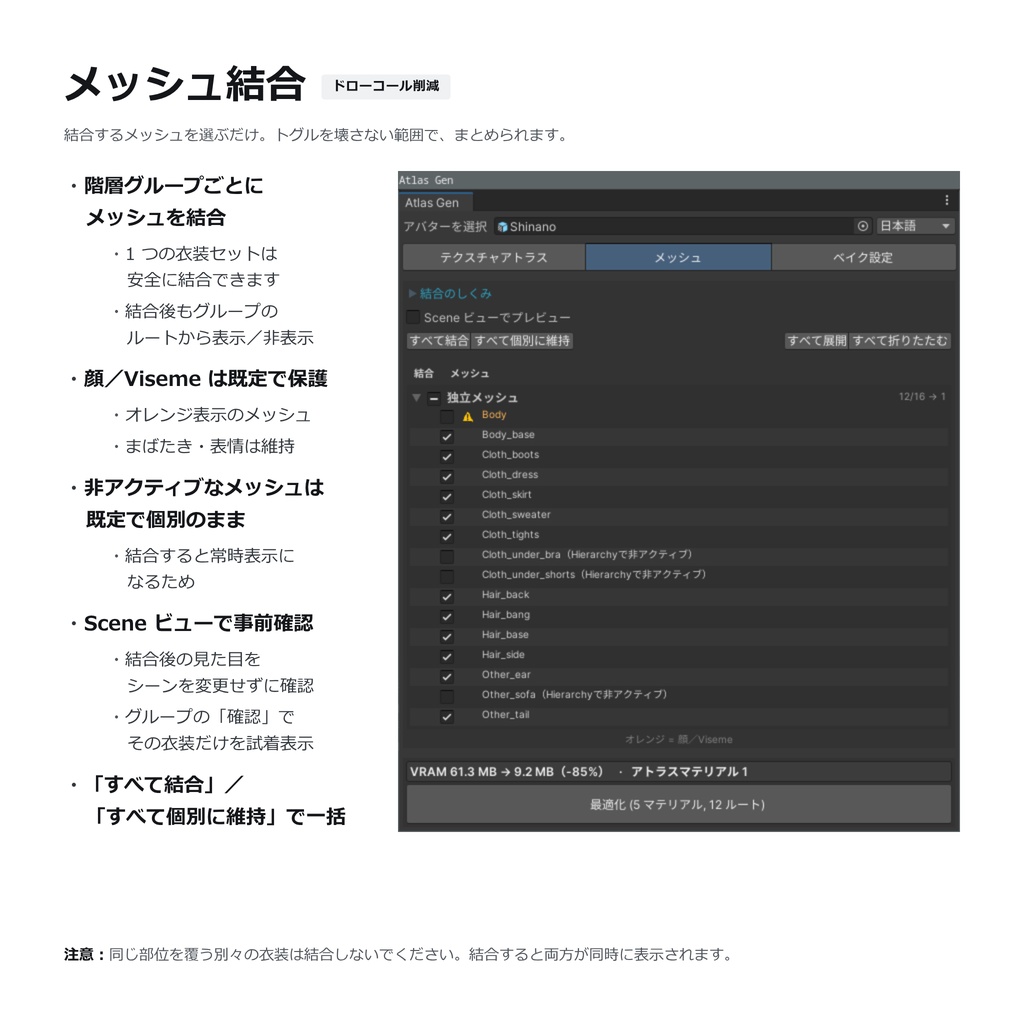Viewport: 1024px width, 1024px height.
Task: Enable Scene ビューでプレビュー checkbox
Action: tap(413, 317)
